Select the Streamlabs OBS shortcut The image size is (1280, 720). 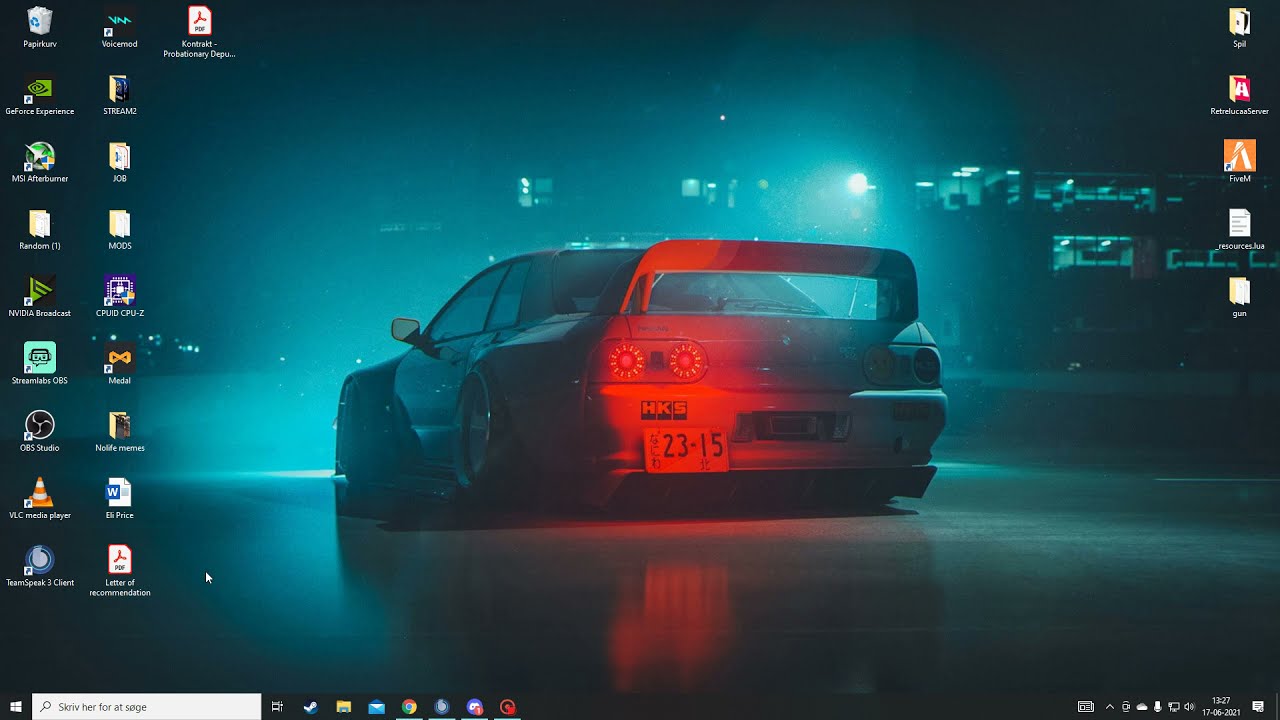point(40,364)
